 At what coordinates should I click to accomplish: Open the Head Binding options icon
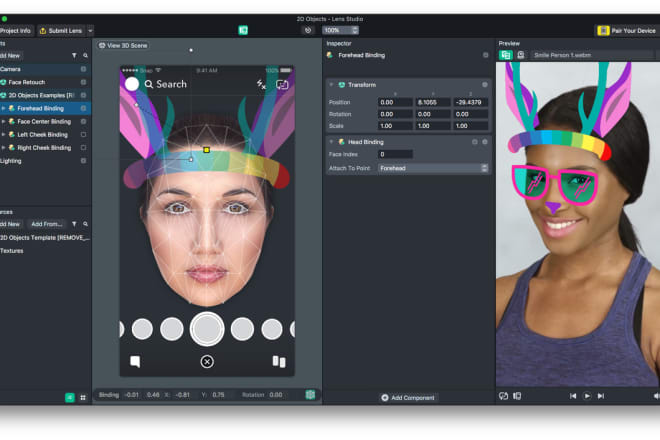point(484,142)
